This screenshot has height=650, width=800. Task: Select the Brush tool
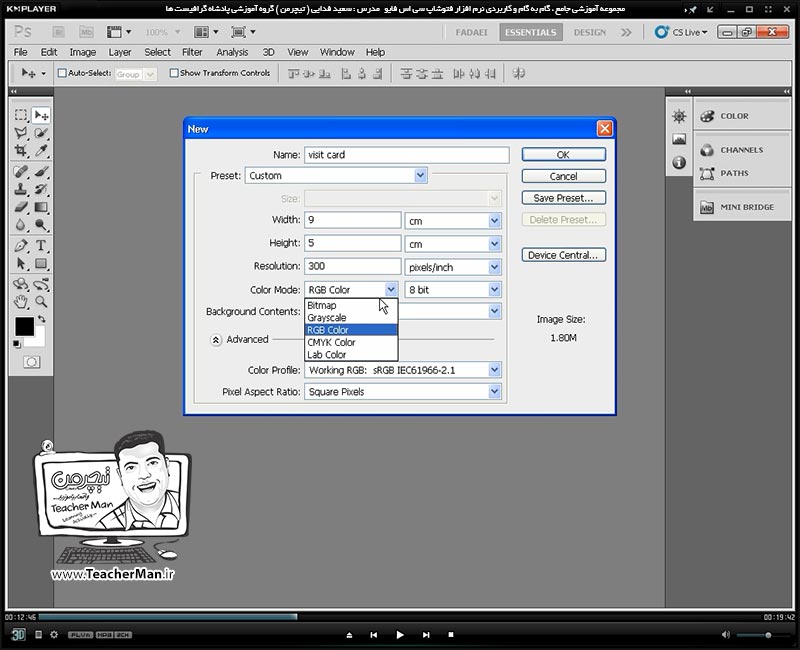click(x=41, y=171)
